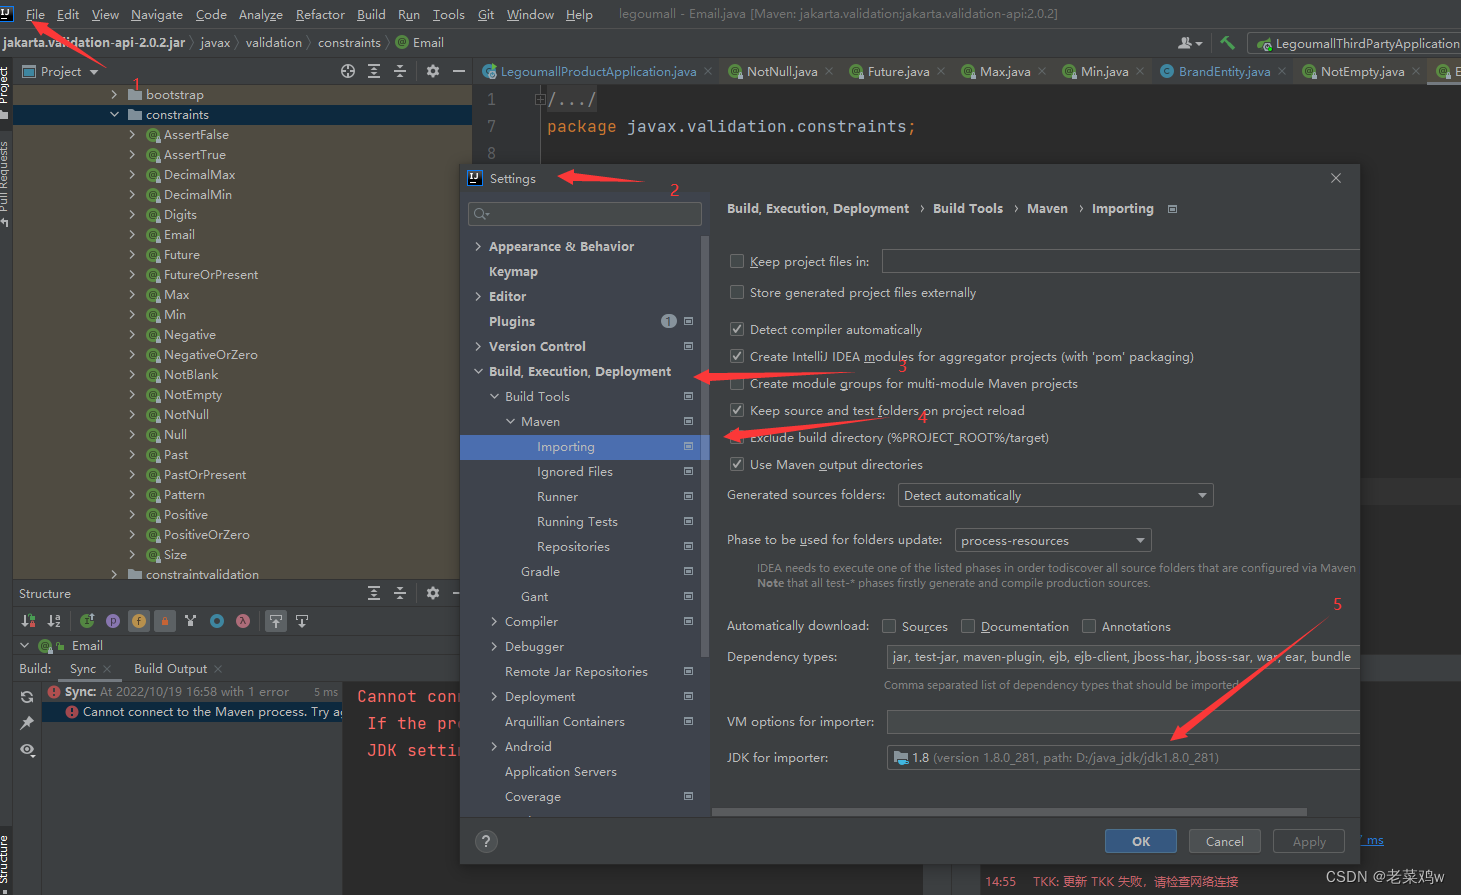Screen dimensions: 1461x895
Task: Open the Tools menu
Action: [448, 14]
